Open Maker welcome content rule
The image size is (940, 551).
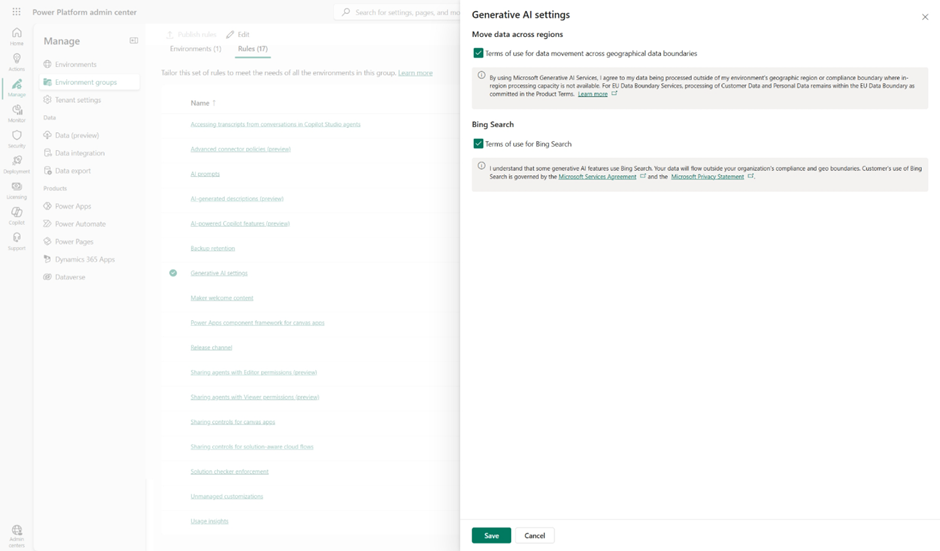point(222,298)
